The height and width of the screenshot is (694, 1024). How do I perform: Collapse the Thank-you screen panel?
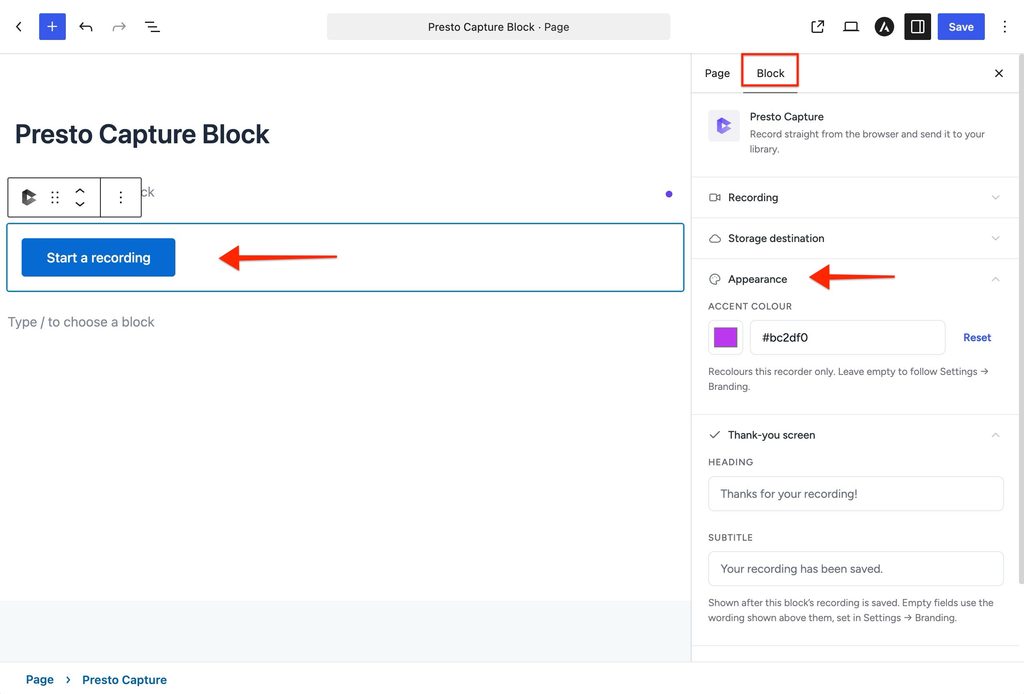[855, 435]
